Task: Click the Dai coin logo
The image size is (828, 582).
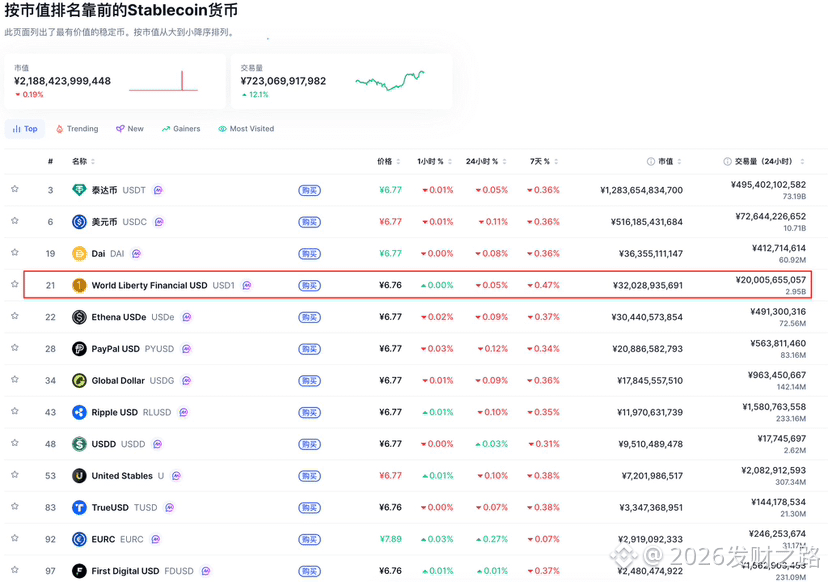Action: tap(79, 254)
